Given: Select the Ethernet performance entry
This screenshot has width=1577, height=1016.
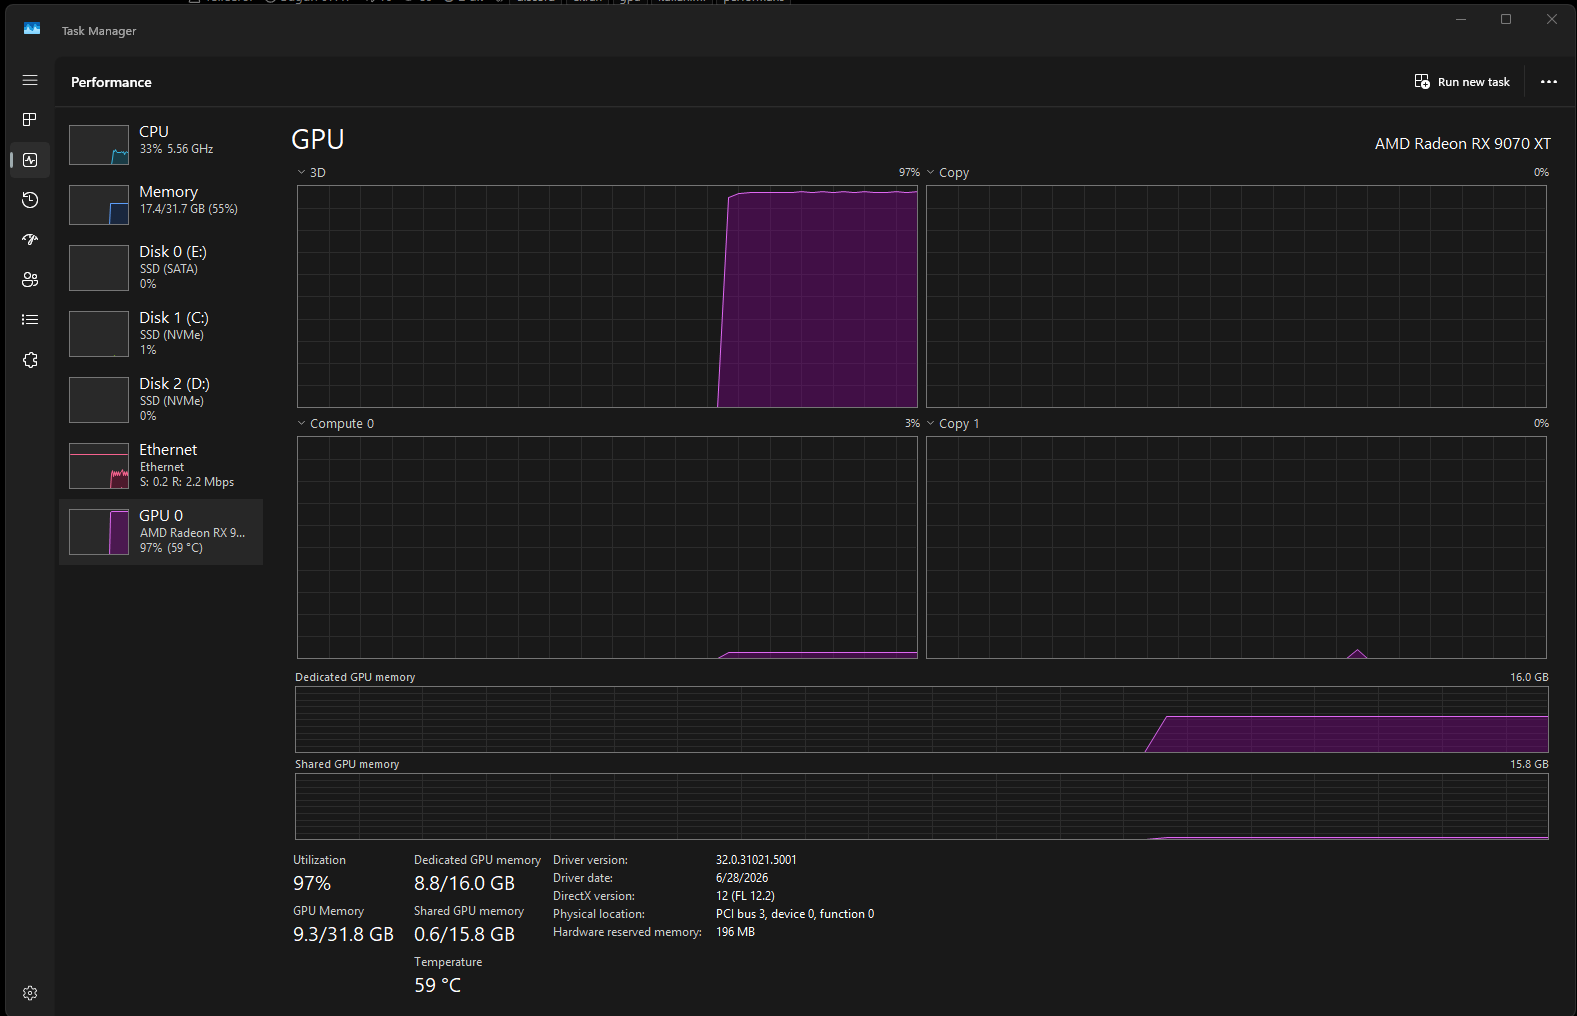Looking at the screenshot, I should [161, 466].
